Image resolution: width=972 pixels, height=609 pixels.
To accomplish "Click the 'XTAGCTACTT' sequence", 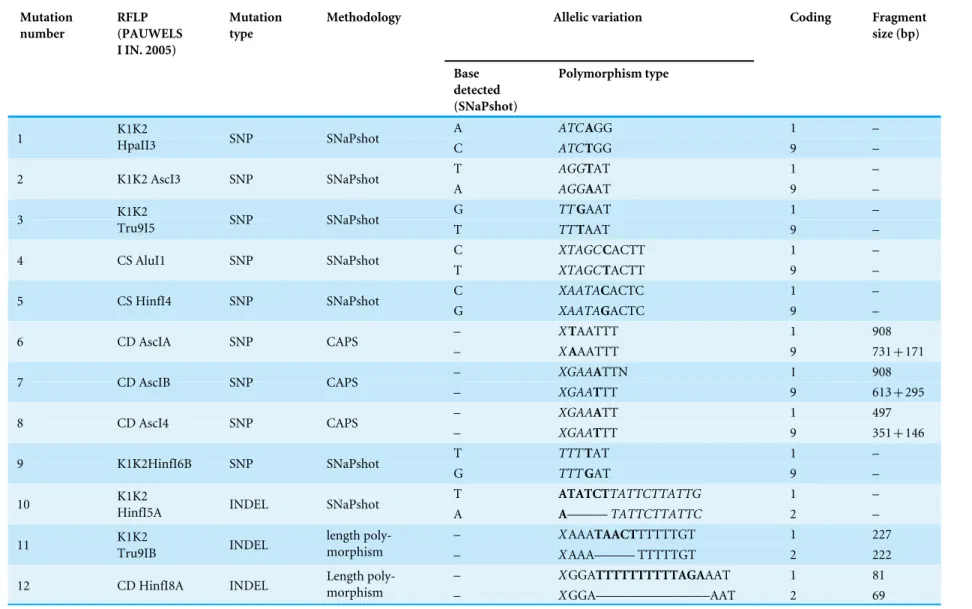I will click(601, 270).
